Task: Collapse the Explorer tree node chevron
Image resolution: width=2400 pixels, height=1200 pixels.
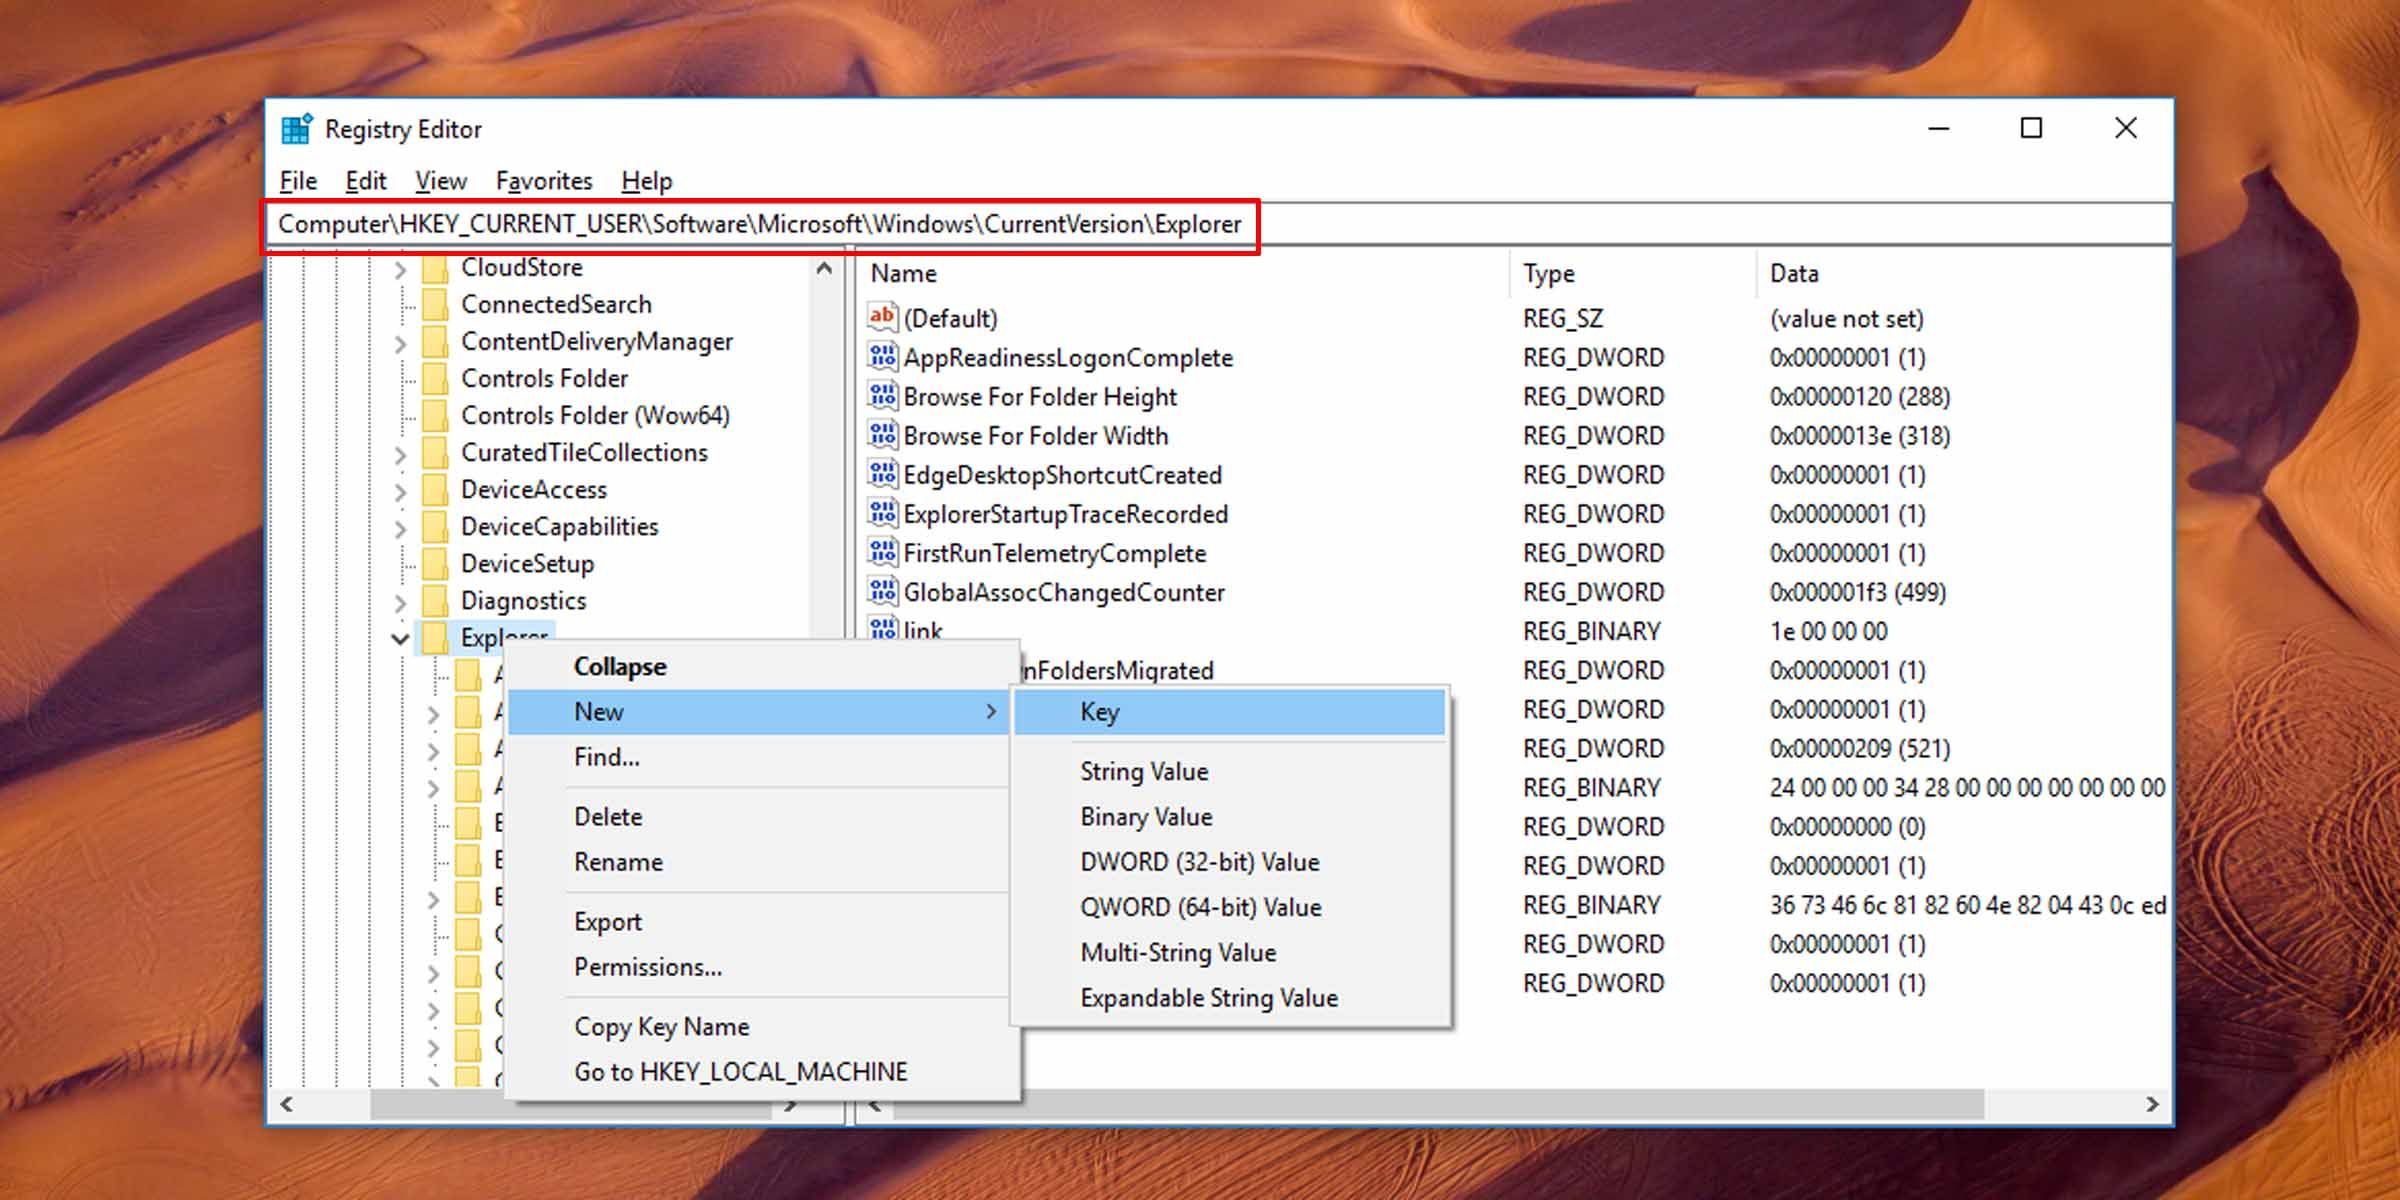Action: (x=400, y=637)
